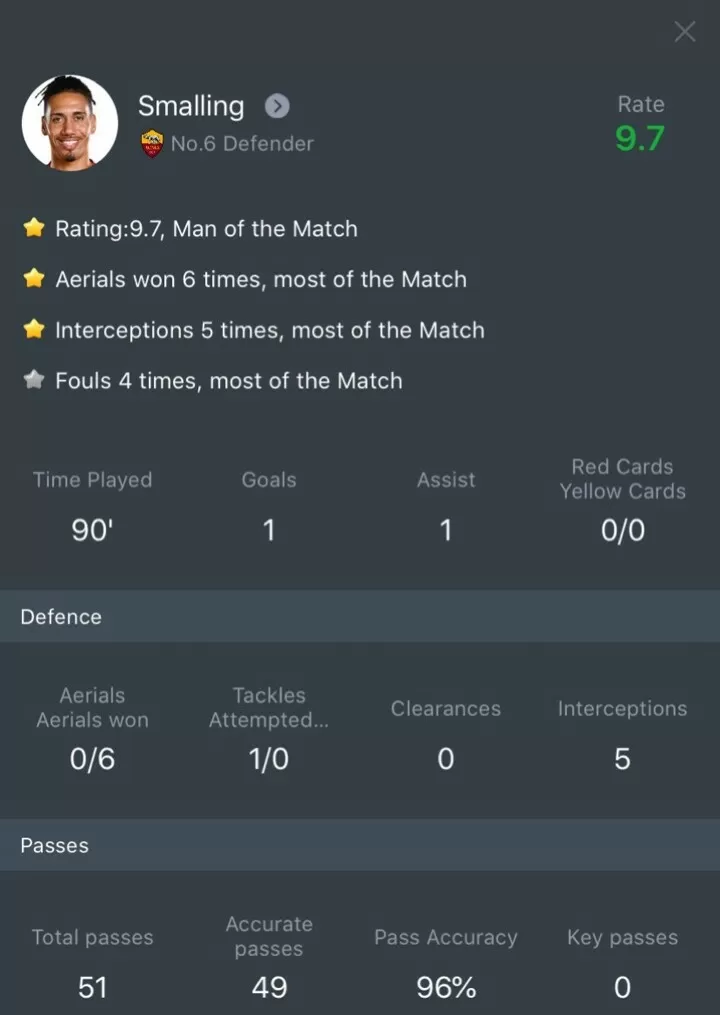This screenshot has width=720, height=1015.
Task: Open Smalling's profile via arrow icon
Action: point(277,106)
